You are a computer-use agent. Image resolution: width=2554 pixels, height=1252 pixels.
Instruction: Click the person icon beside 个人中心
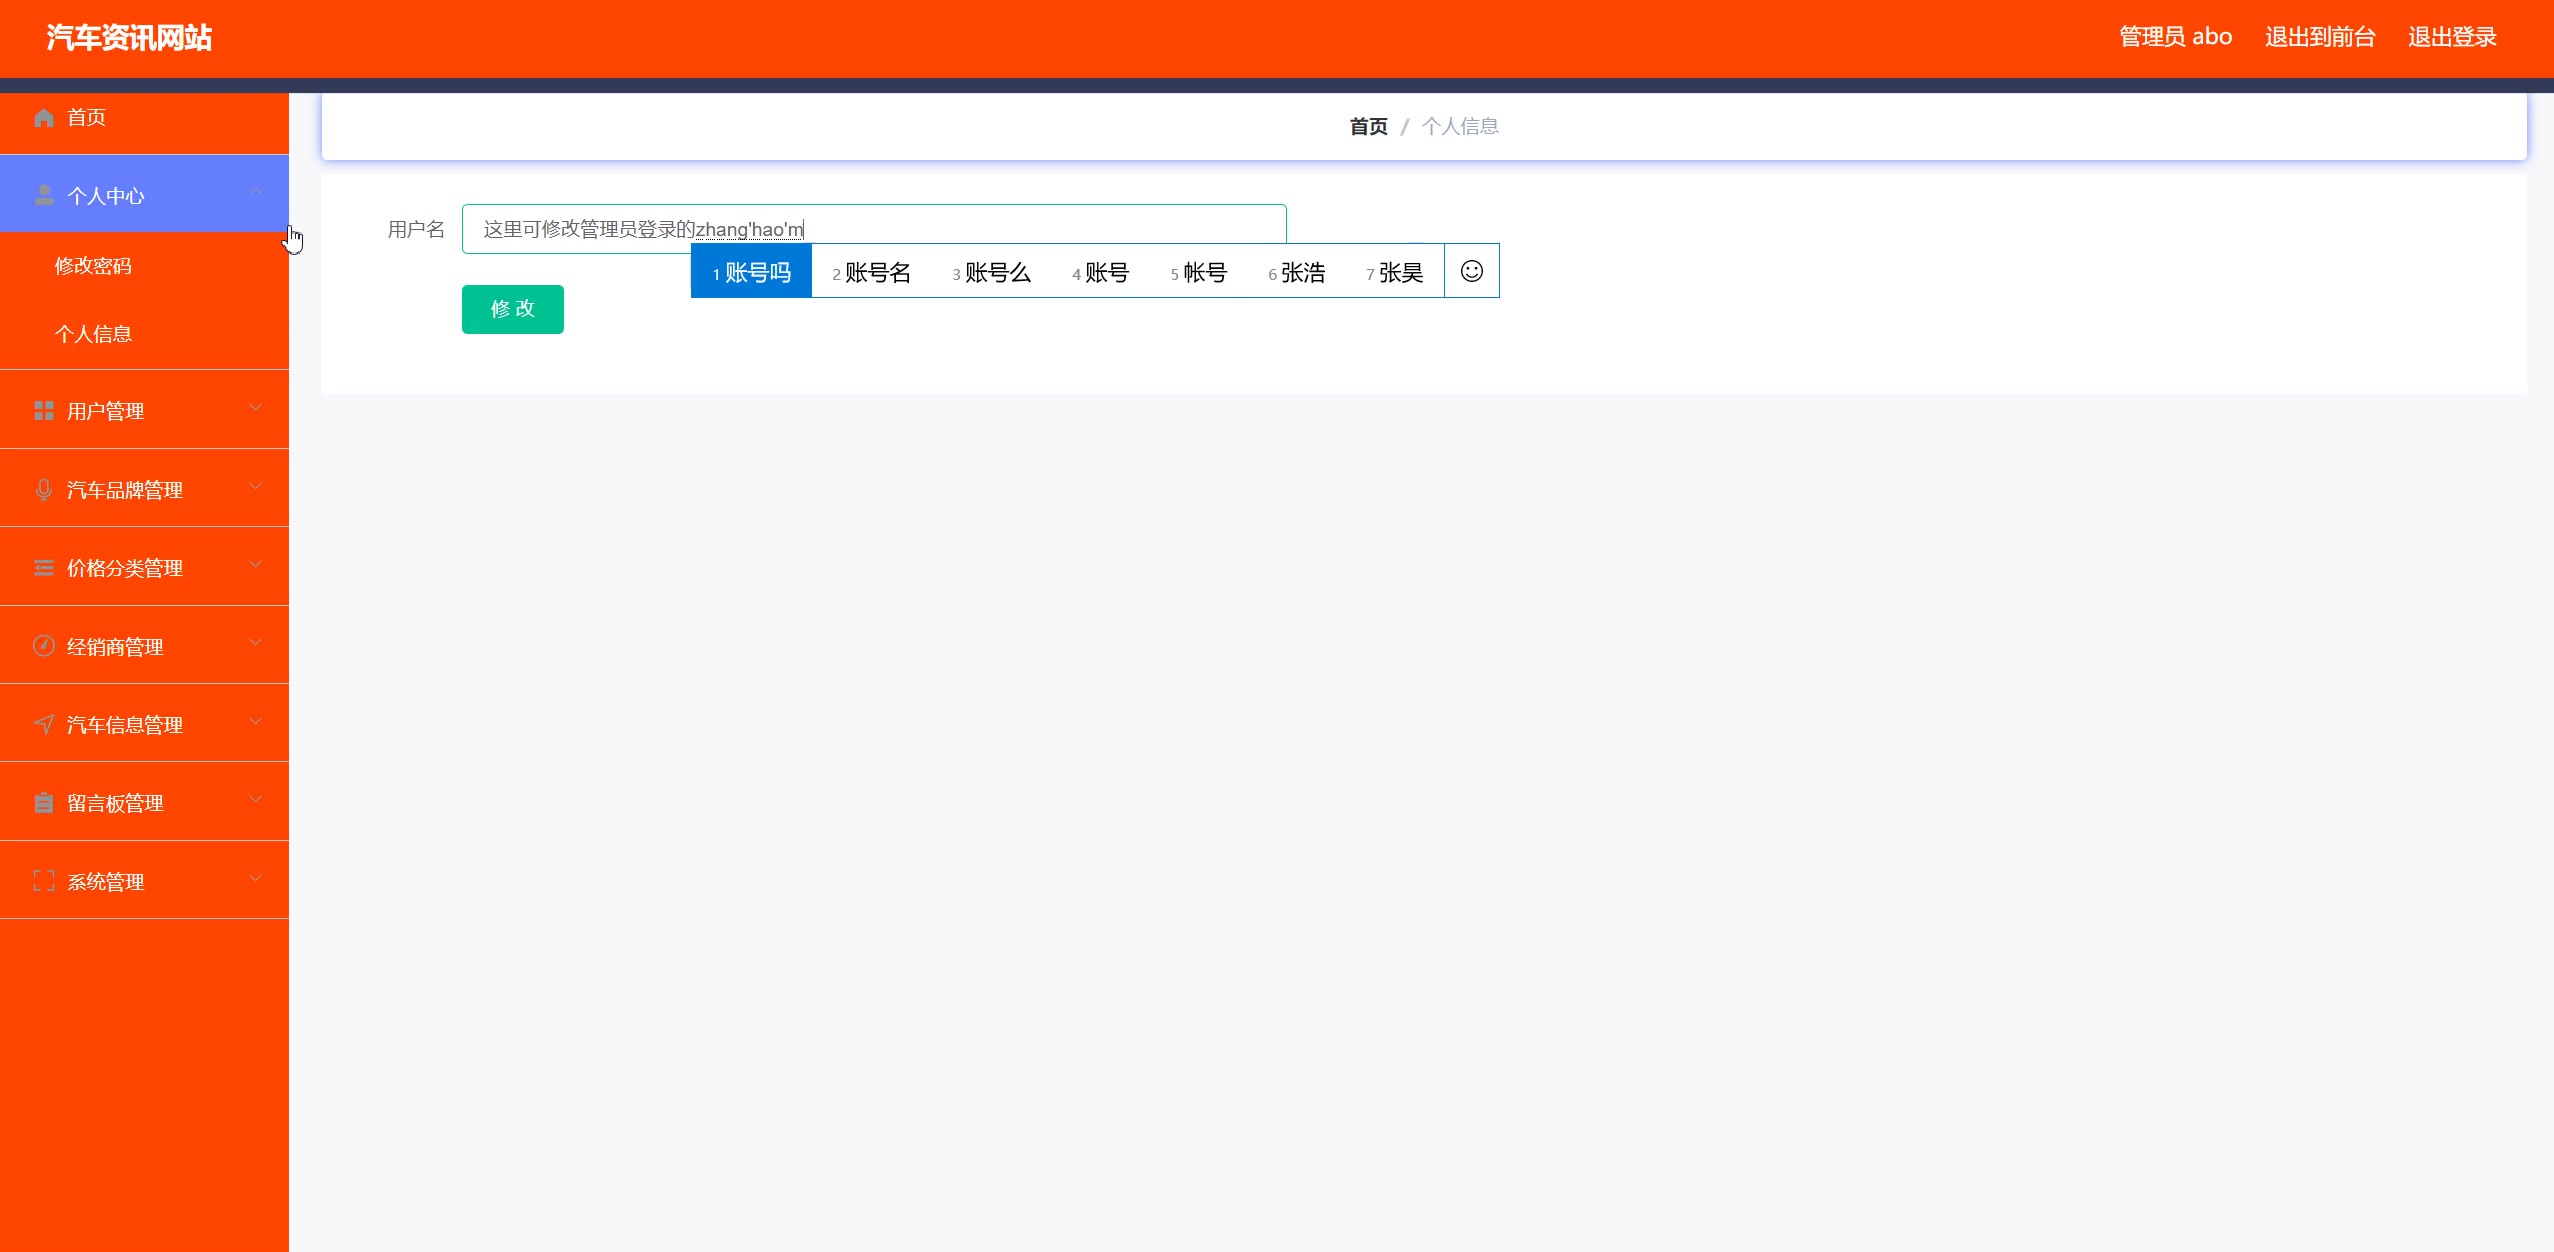pyautogui.click(x=44, y=195)
